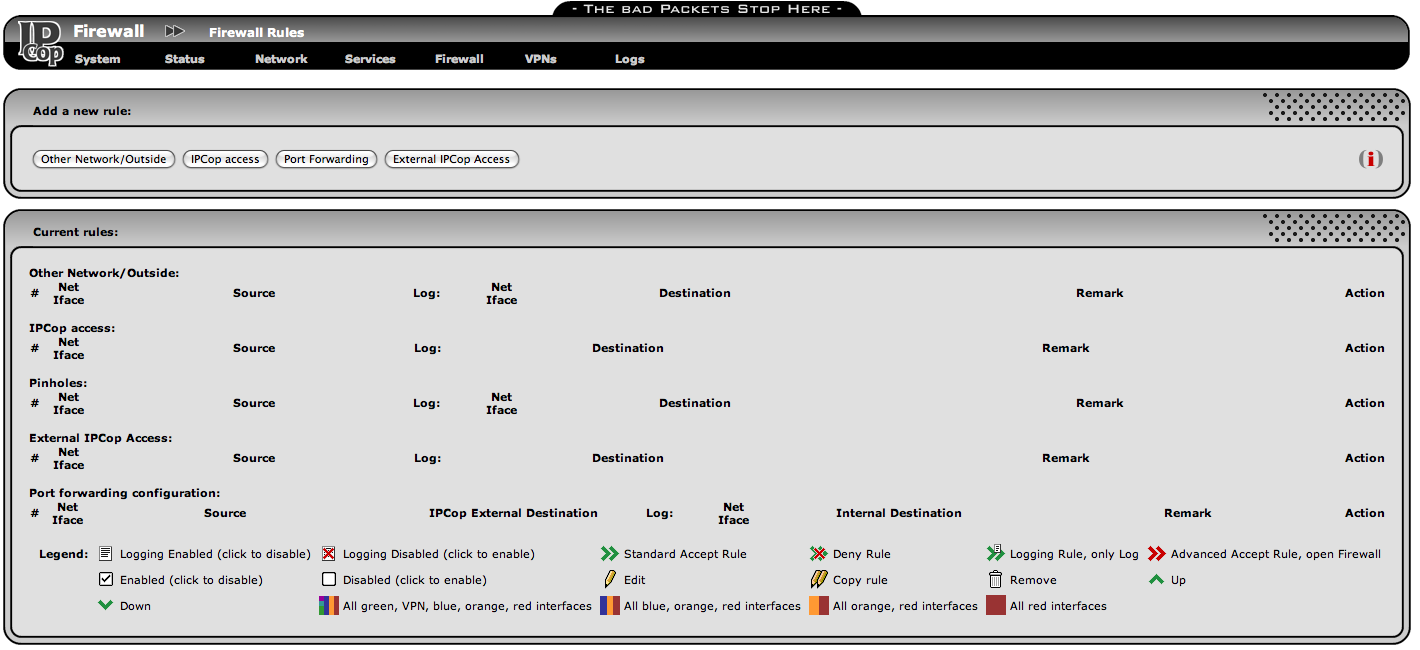Click the green Down arrow icon
This screenshot has height=650, width=1420.
pos(103,605)
